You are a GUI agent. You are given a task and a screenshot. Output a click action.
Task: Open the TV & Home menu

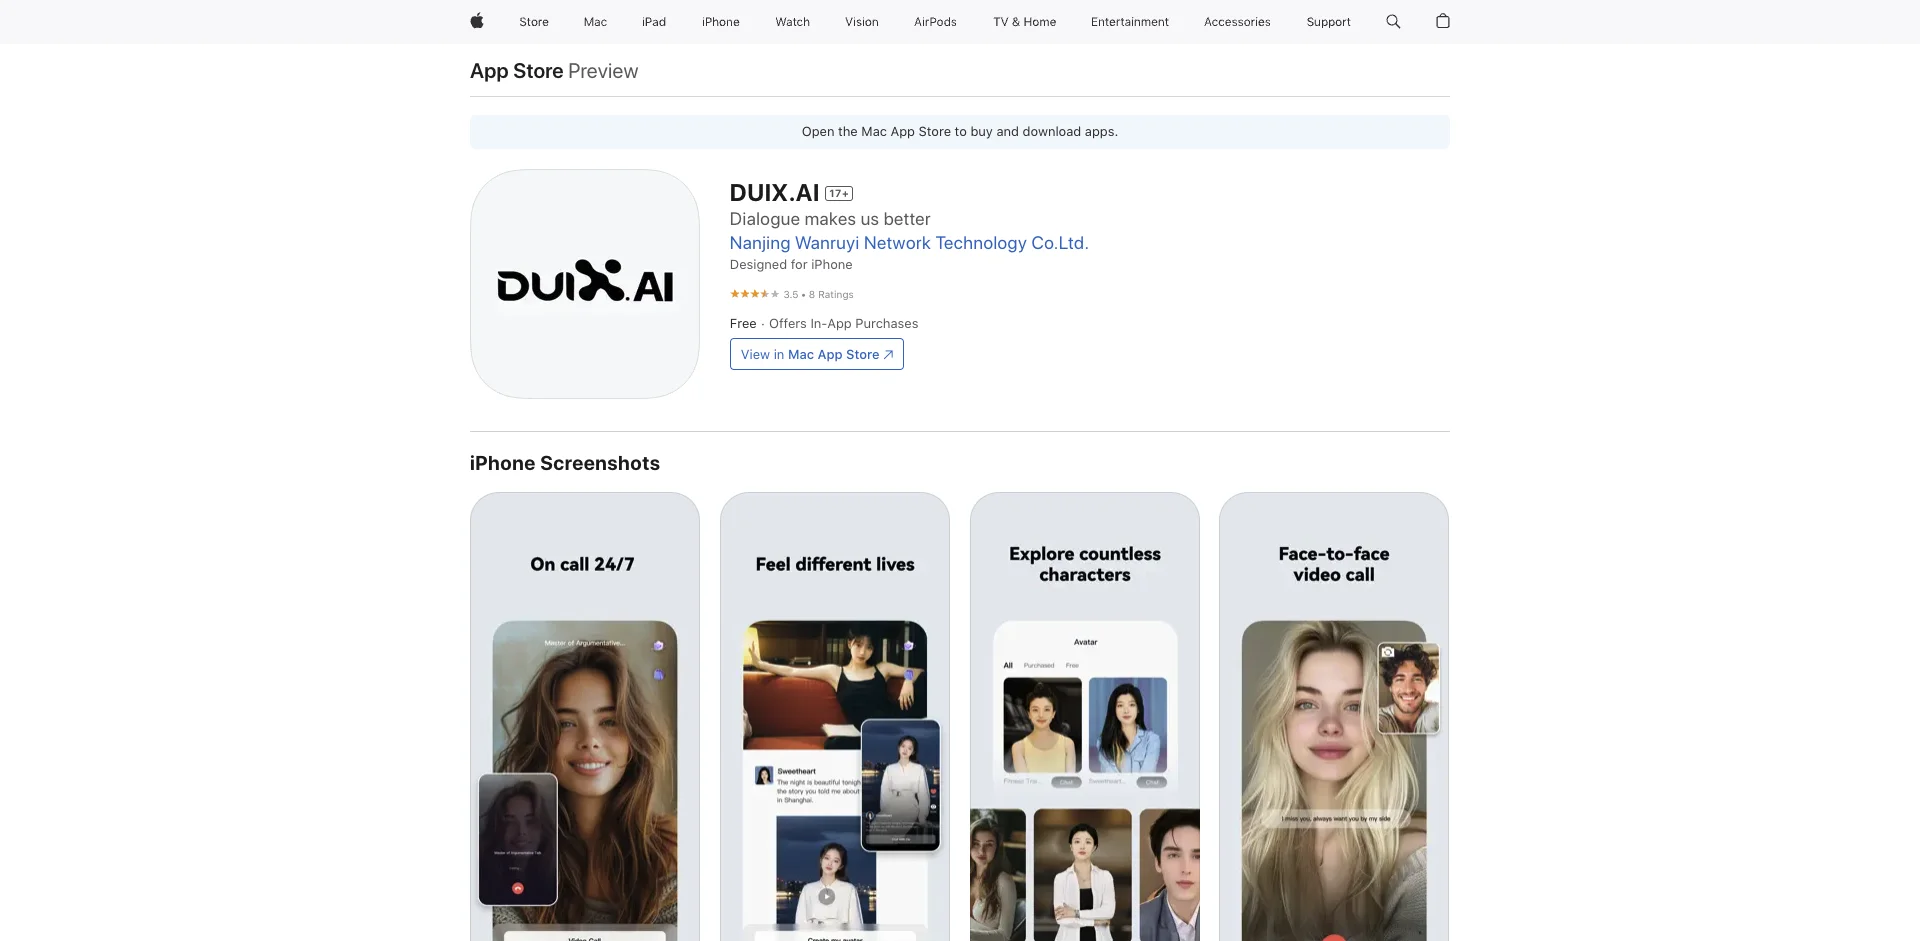coord(1025,22)
